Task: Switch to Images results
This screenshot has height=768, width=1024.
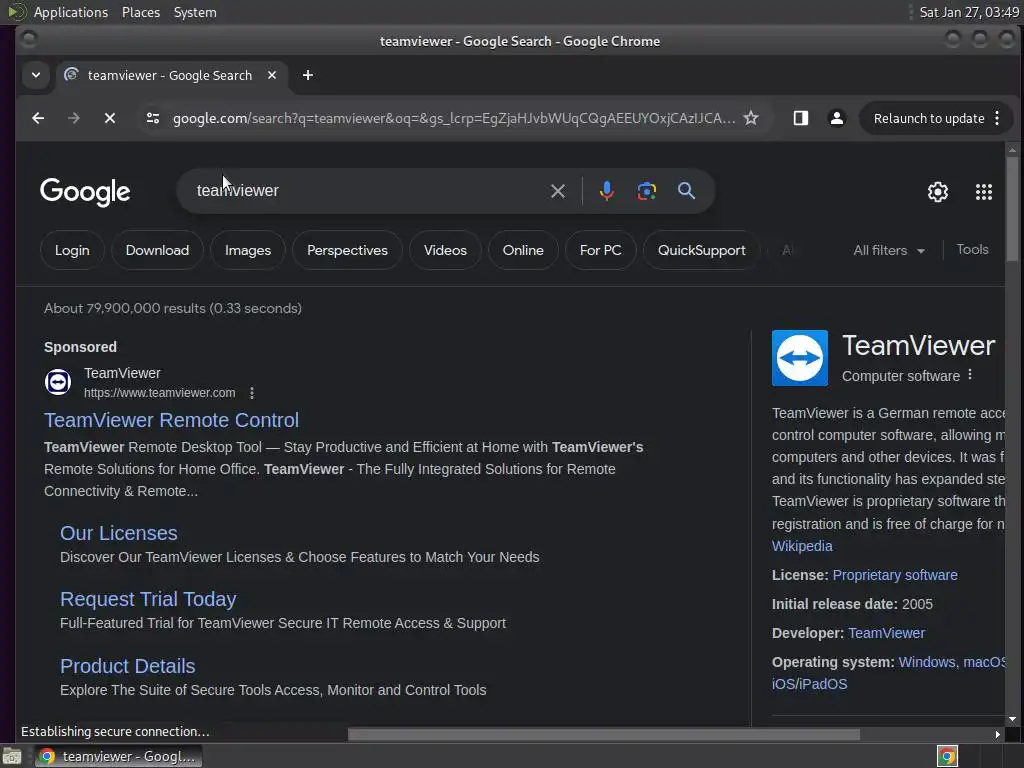Action: 248,250
